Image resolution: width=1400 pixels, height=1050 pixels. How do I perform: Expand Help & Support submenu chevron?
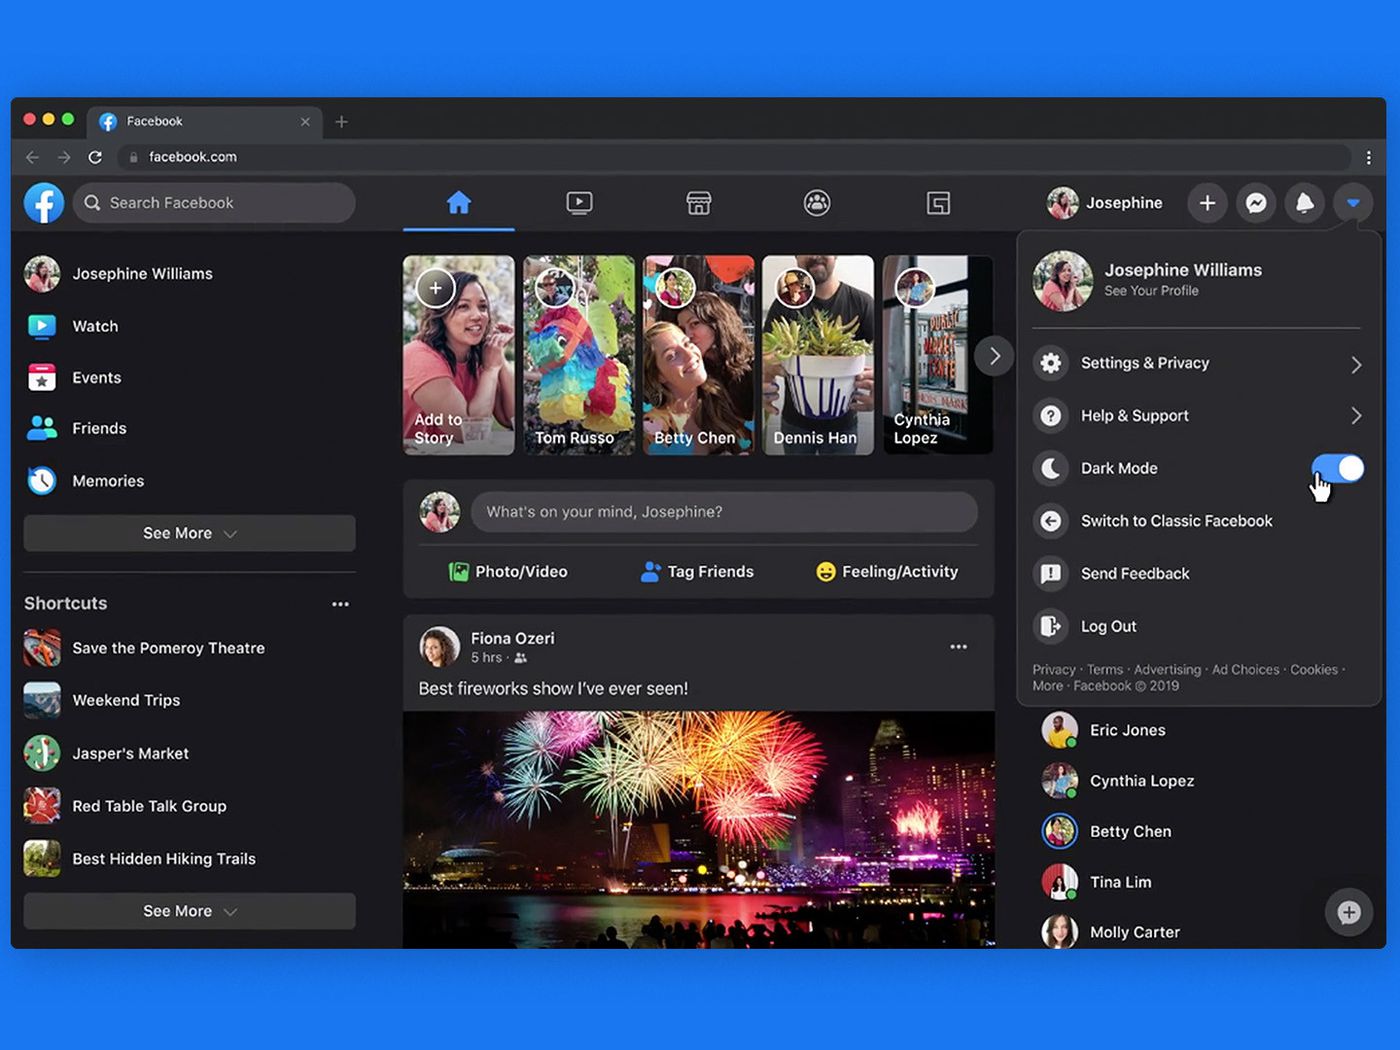point(1356,415)
